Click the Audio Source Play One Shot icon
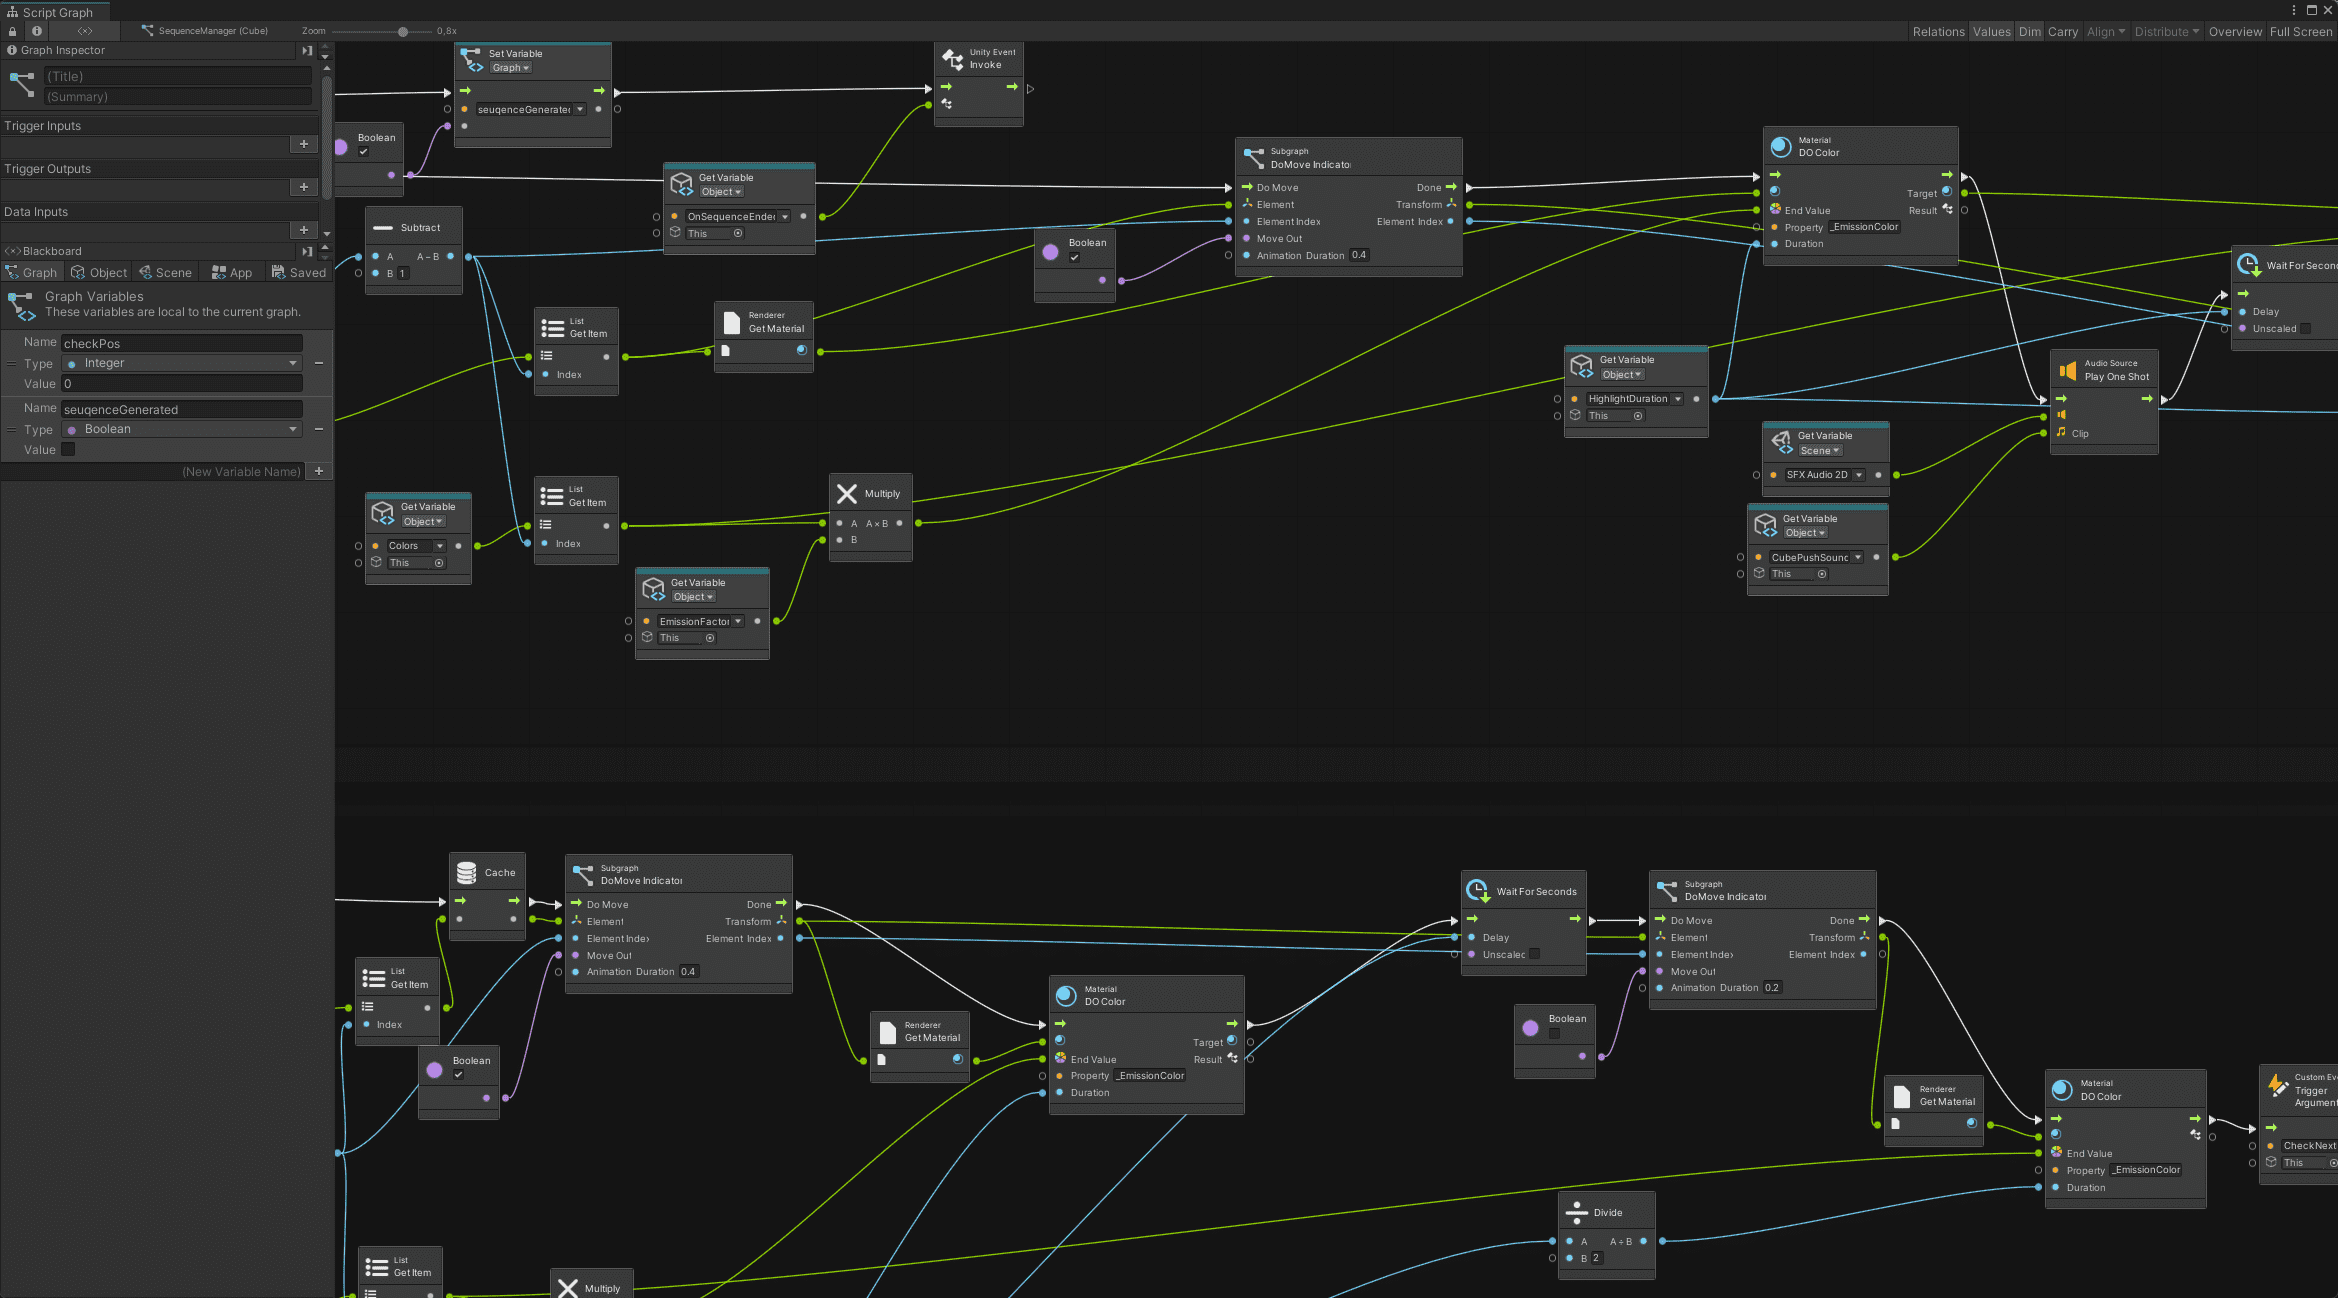 pos(2067,371)
